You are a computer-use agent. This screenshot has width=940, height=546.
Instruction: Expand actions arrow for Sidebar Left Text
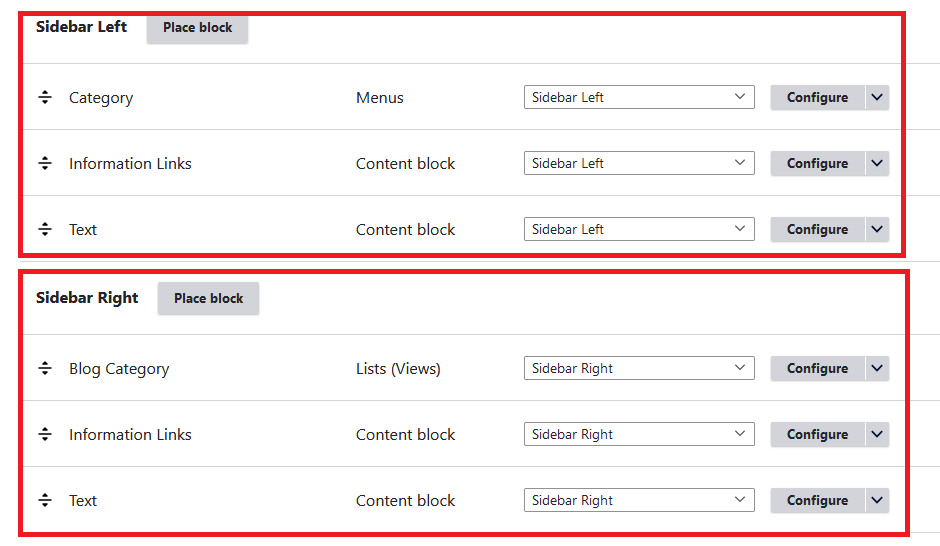coord(877,230)
